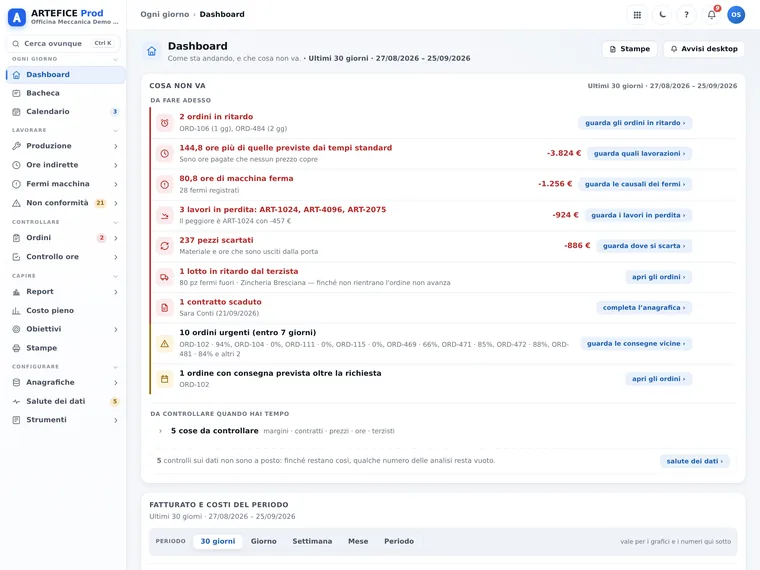Image resolution: width=760 pixels, height=570 pixels.
Task: Click Salute dei dati pulse icon
Action: [x=16, y=401]
